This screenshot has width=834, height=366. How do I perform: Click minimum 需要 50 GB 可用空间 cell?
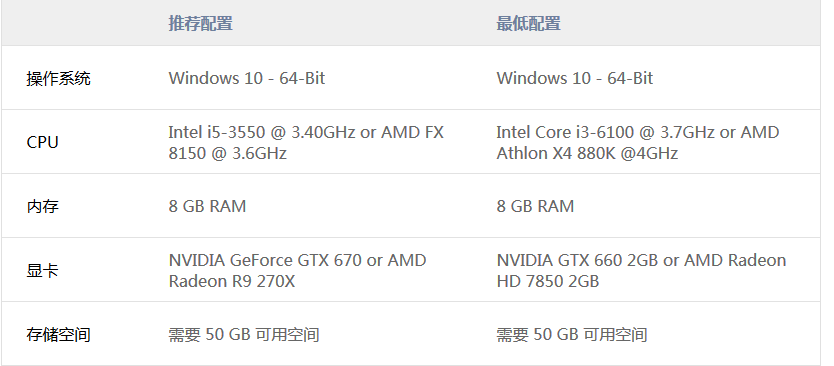point(572,335)
